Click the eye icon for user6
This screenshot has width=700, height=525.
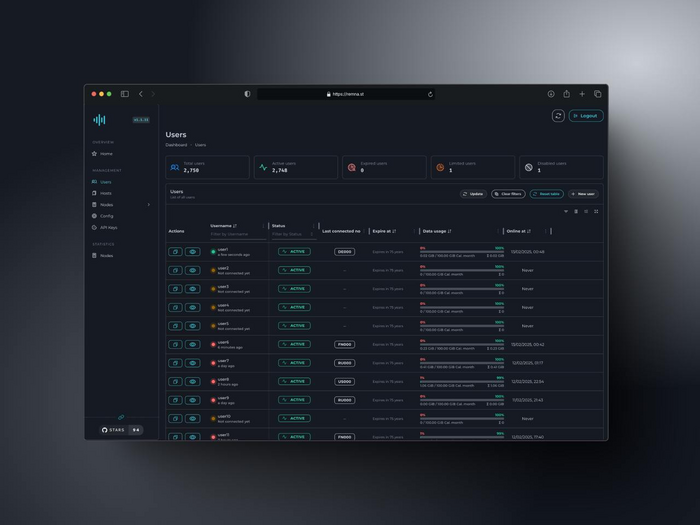tap(193, 344)
